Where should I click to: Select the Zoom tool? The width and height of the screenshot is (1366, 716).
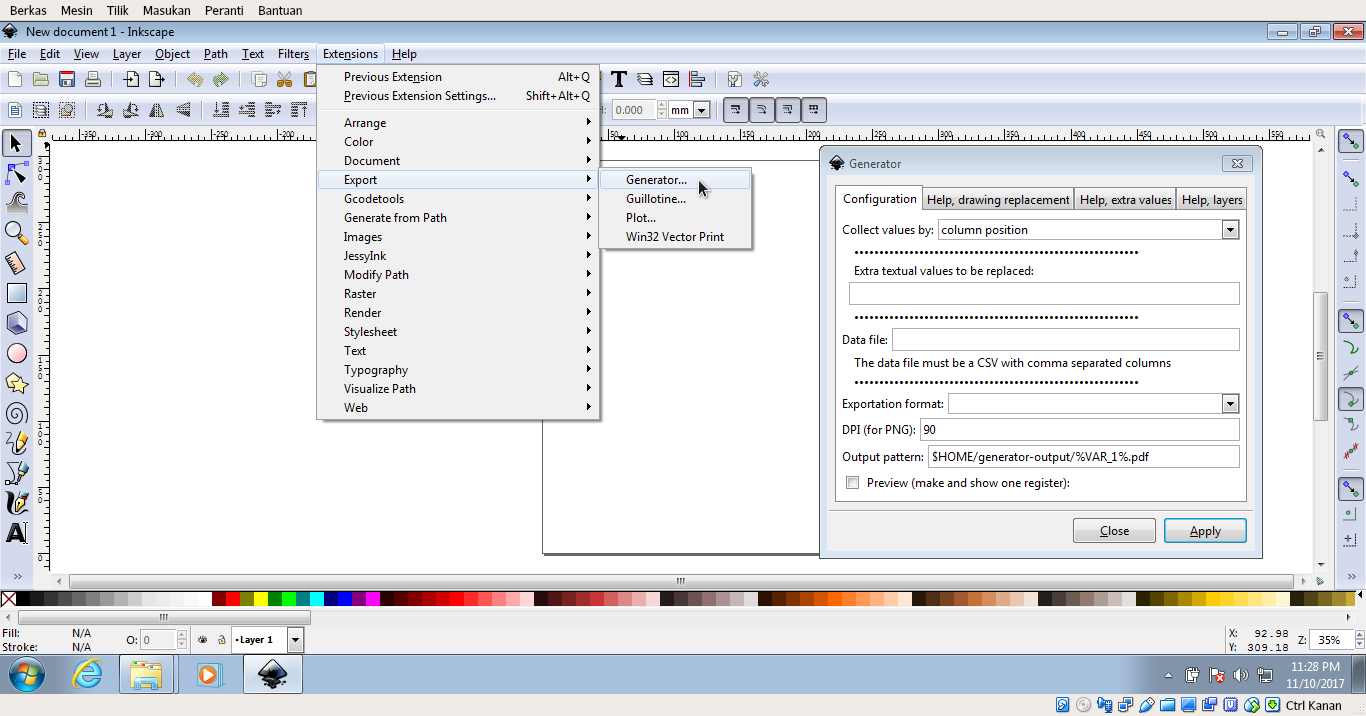(x=16, y=233)
